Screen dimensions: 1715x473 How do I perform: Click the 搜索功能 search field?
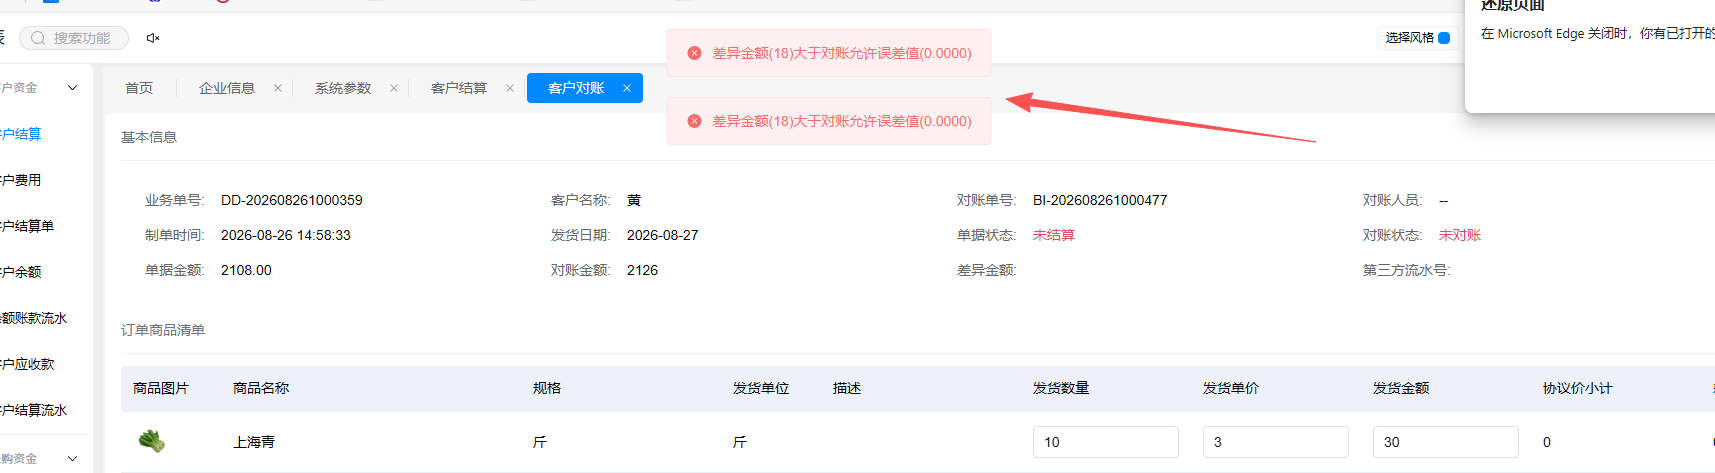[x=74, y=38]
